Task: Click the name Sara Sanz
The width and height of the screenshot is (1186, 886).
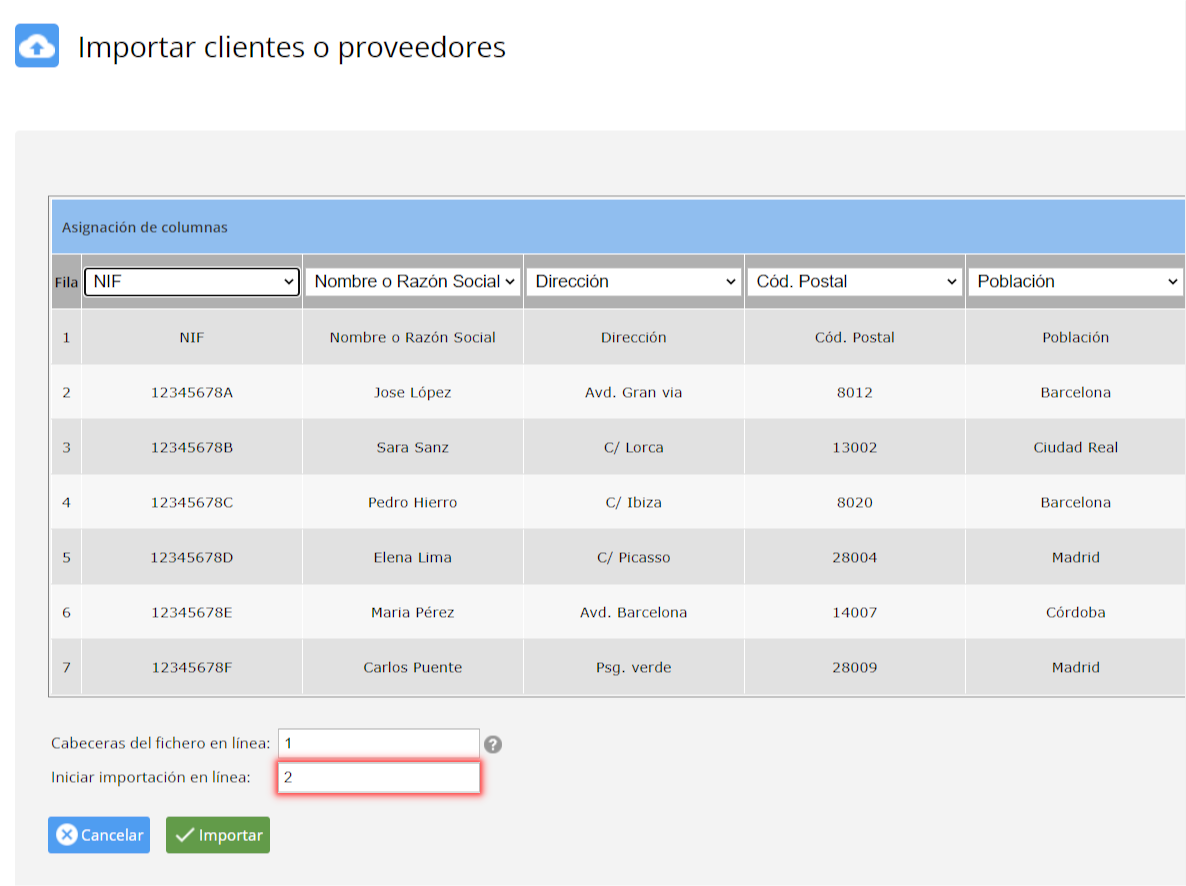Action: tap(413, 447)
